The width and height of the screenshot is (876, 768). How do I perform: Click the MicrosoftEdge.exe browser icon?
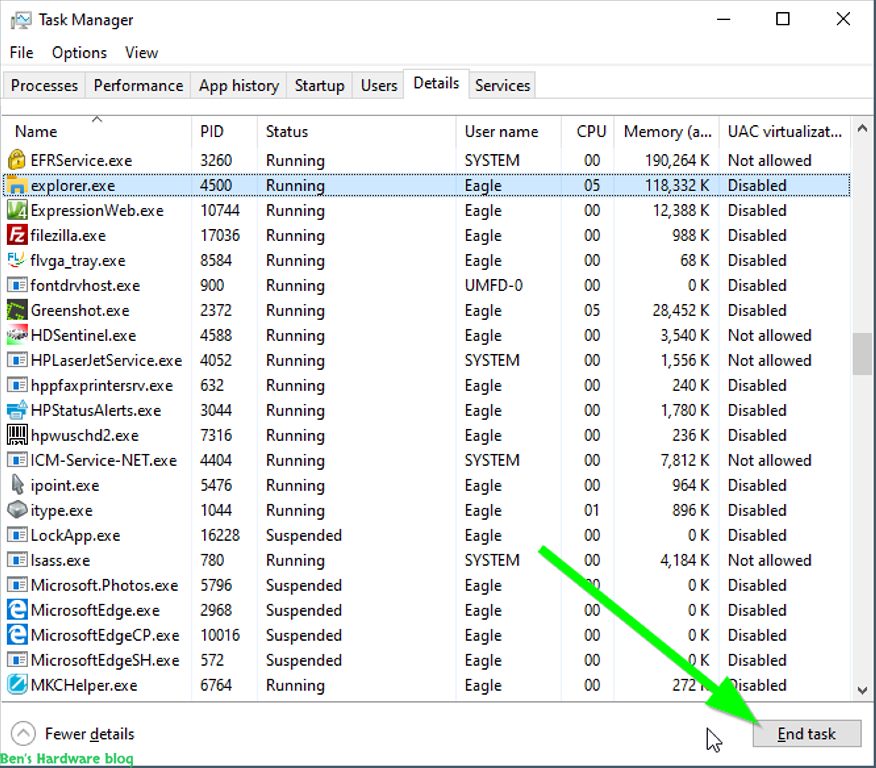point(17,610)
